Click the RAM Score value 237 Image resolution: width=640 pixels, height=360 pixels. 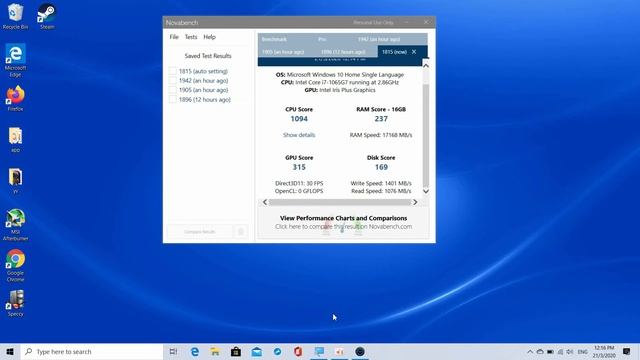[381, 119]
